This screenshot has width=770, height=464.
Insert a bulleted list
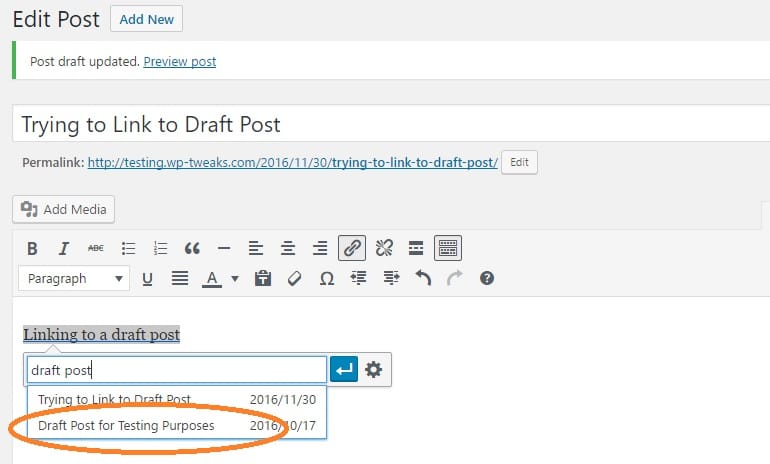coord(128,248)
